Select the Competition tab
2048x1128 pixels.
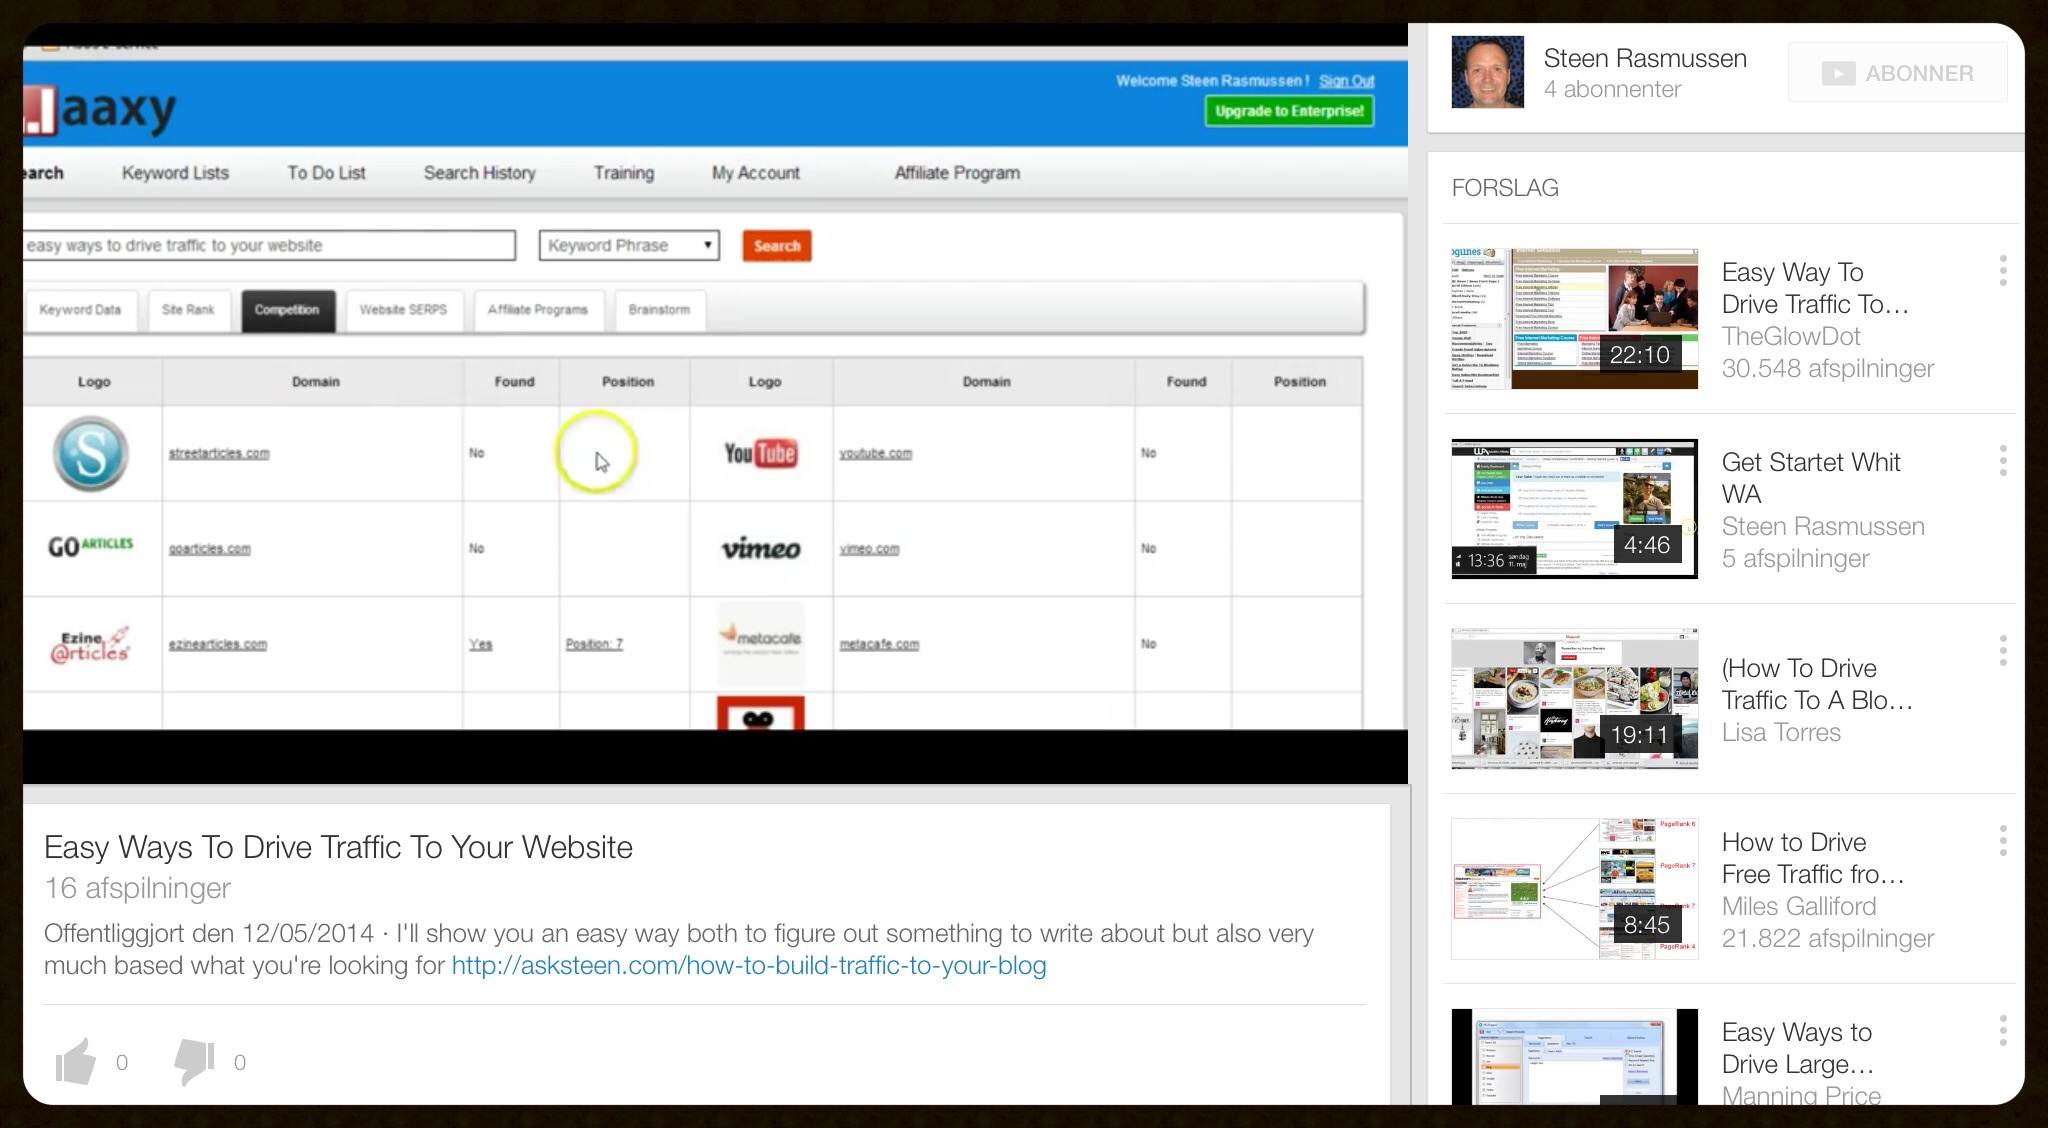(x=287, y=310)
